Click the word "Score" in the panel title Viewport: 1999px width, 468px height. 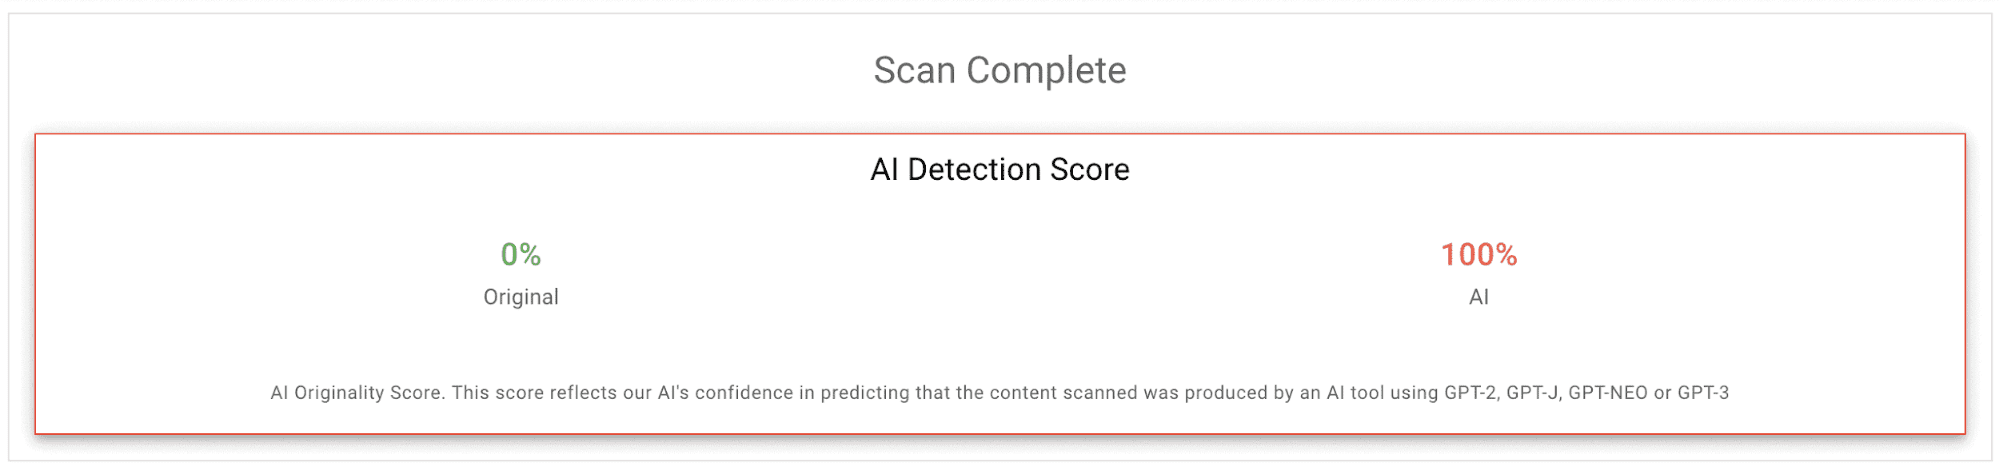pos(1089,170)
